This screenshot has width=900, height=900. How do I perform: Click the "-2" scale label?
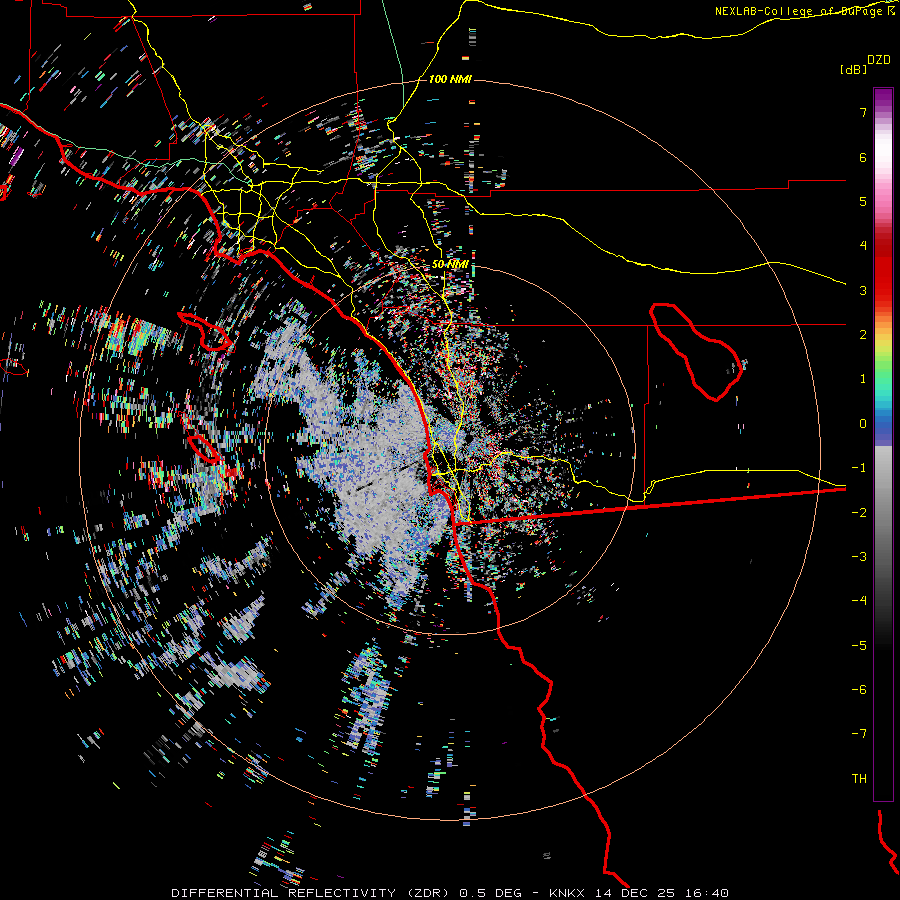859,513
